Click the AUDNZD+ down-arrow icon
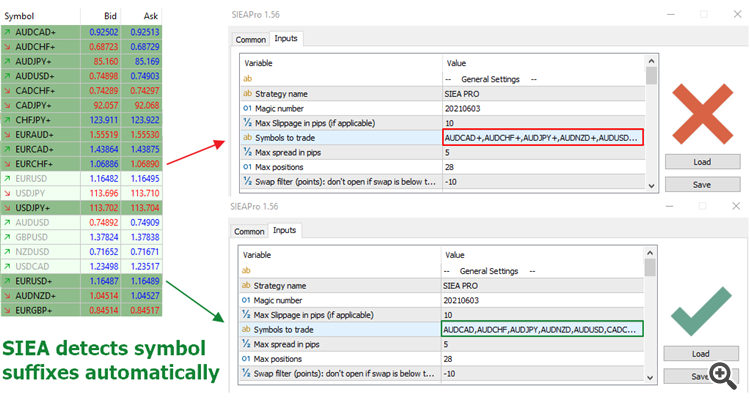Image resolution: width=750 pixels, height=402 pixels. (x=7, y=296)
